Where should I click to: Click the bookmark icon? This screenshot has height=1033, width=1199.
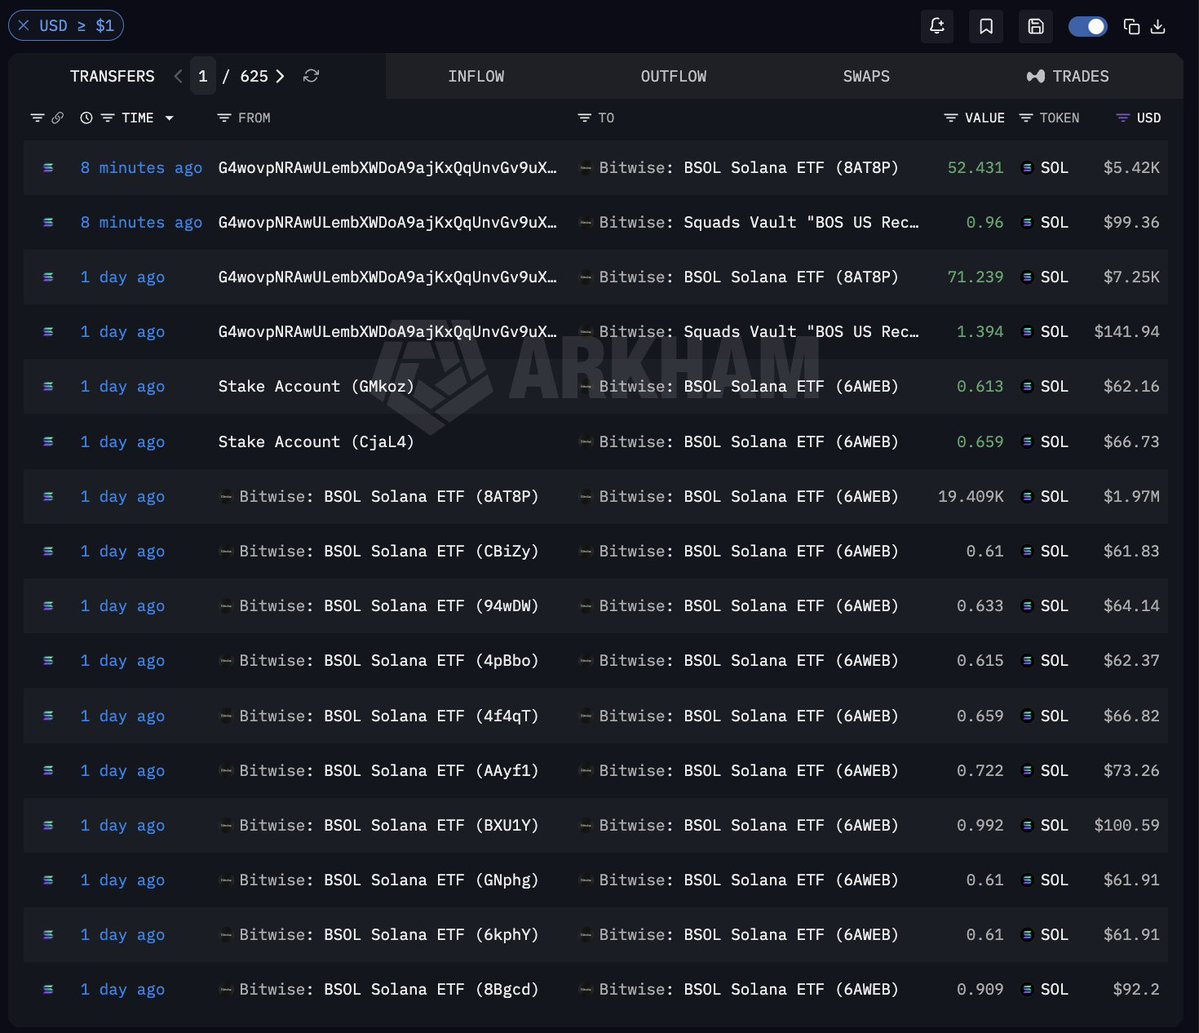[x=986, y=26]
